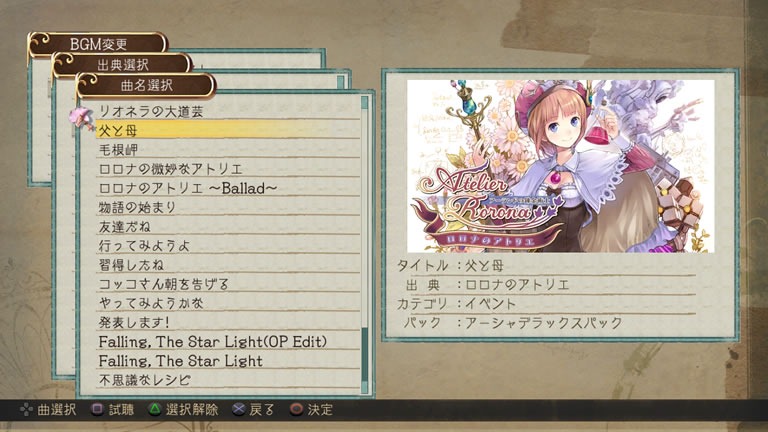Click the square 試聴 preview button icon

(97, 409)
